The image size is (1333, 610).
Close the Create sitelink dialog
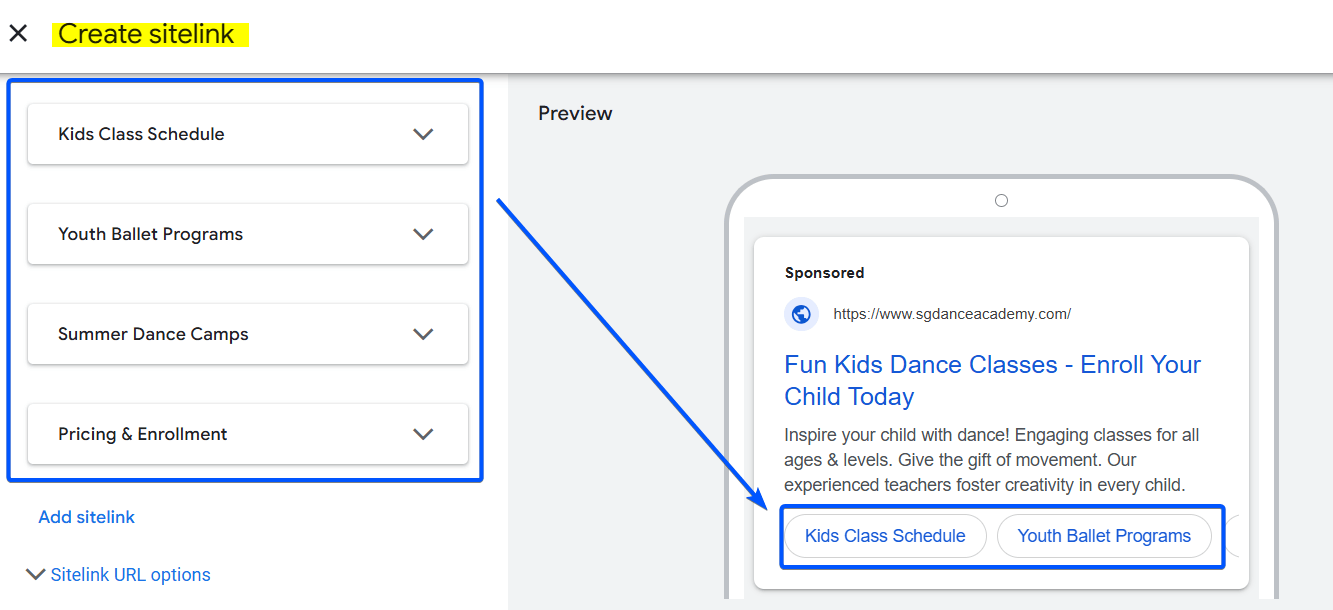click(18, 34)
